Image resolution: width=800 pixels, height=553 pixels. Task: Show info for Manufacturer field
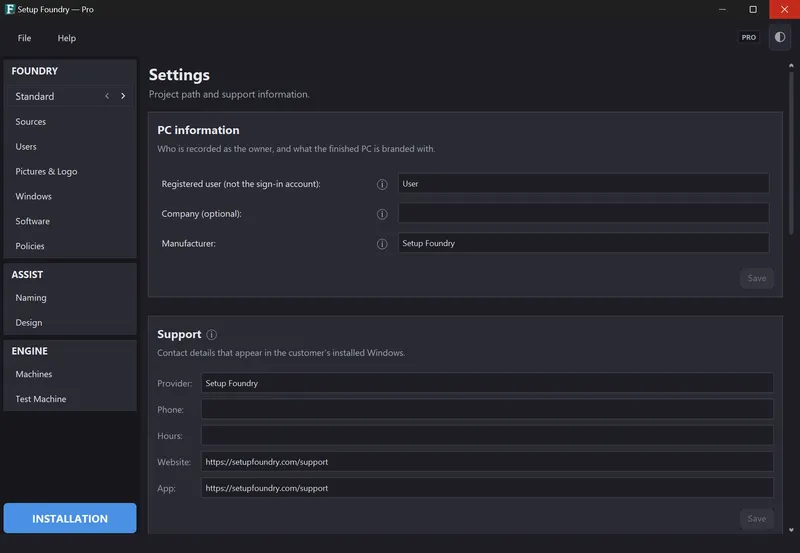(x=382, y=244)
